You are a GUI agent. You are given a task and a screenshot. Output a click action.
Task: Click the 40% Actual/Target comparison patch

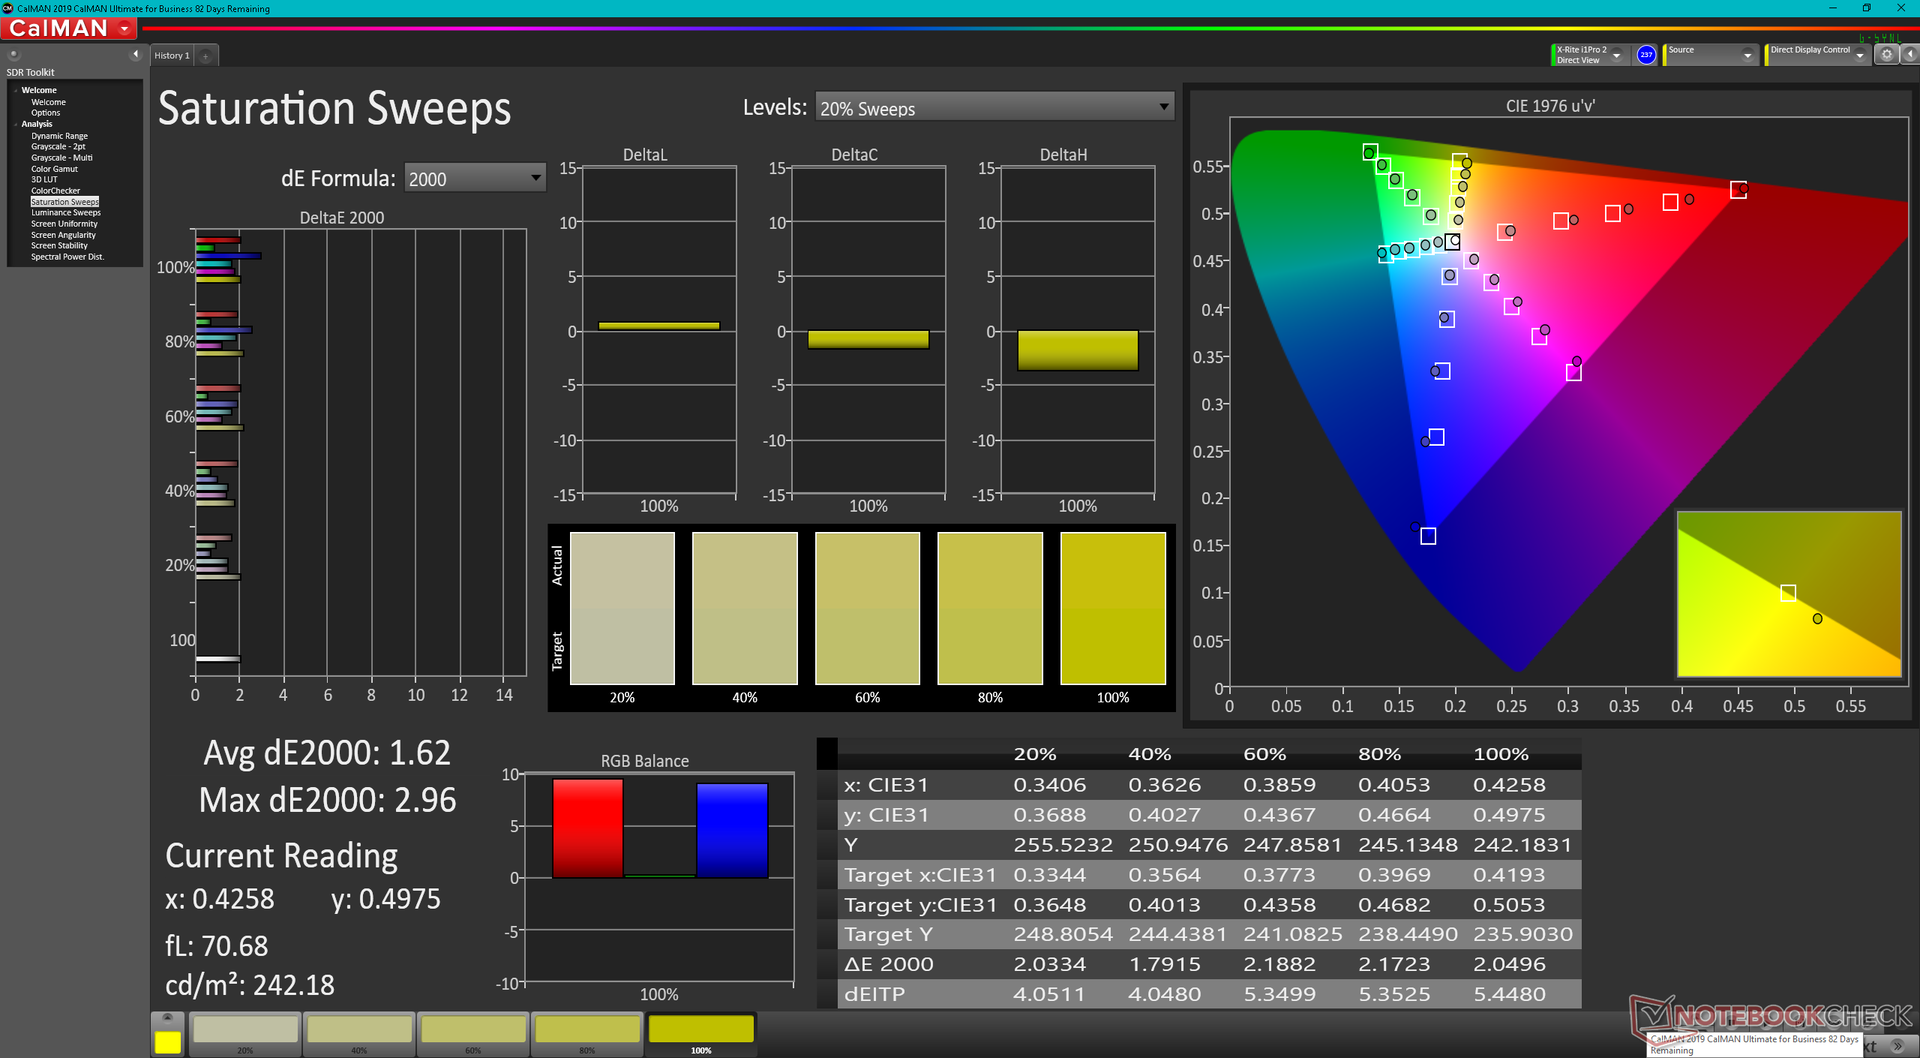(745, 608)
